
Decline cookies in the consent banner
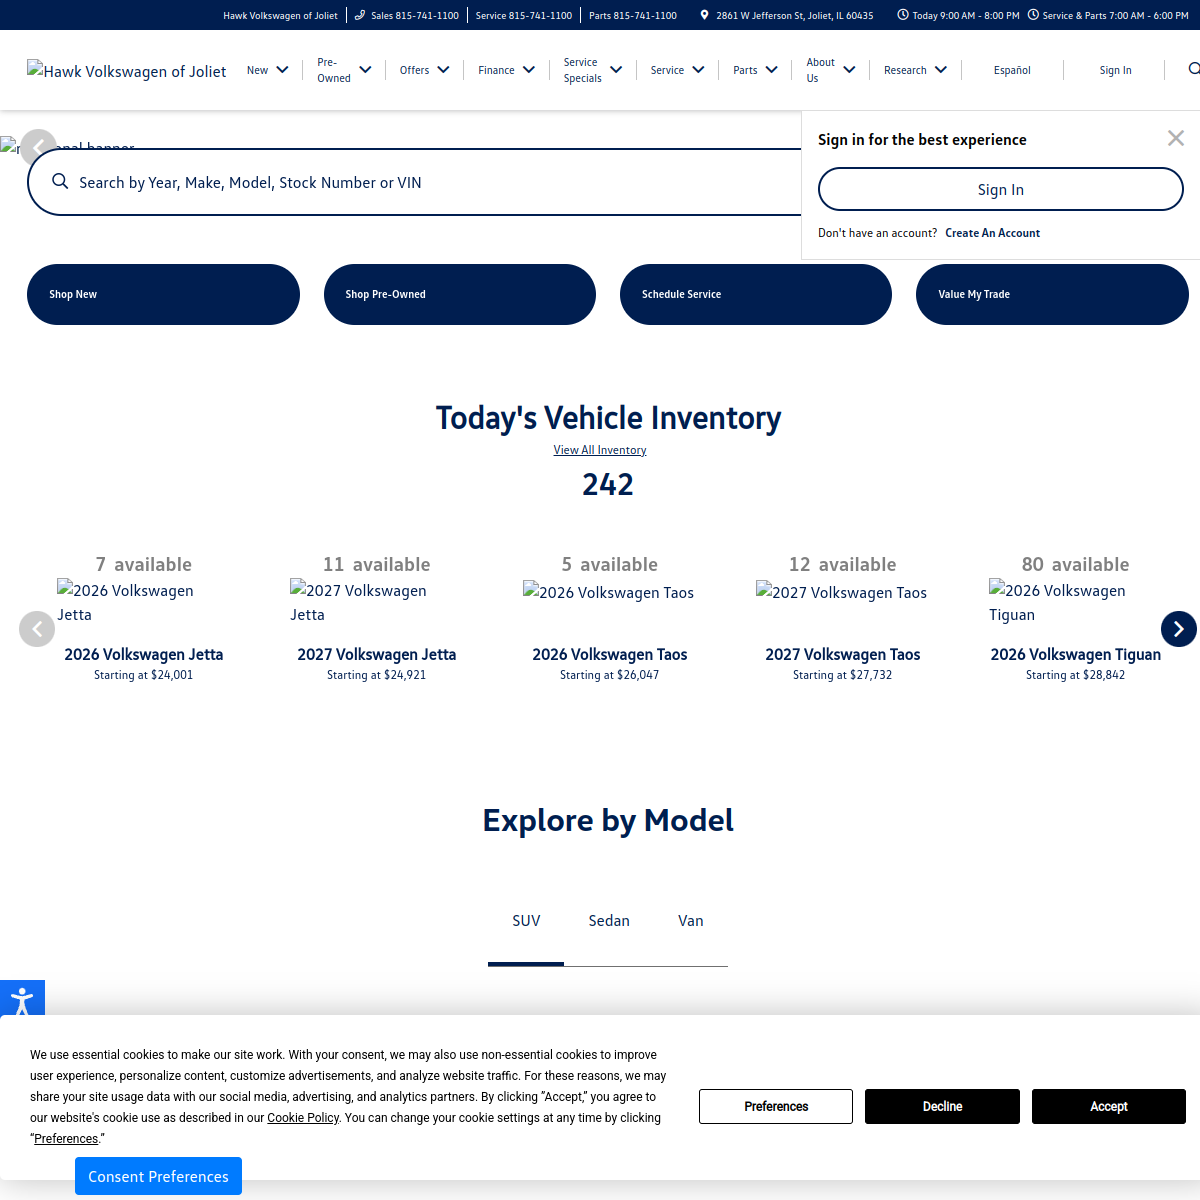pos(942,1106)
